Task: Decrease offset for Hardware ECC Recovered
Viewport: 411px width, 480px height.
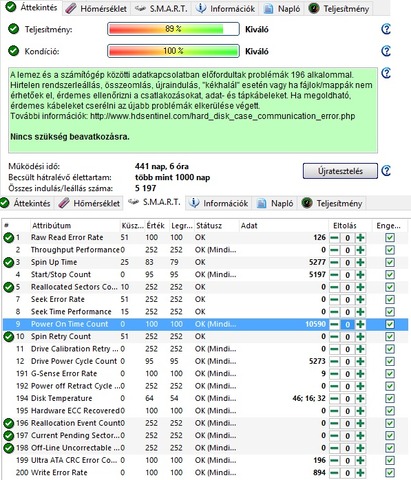Action: (x=334, y=411)
